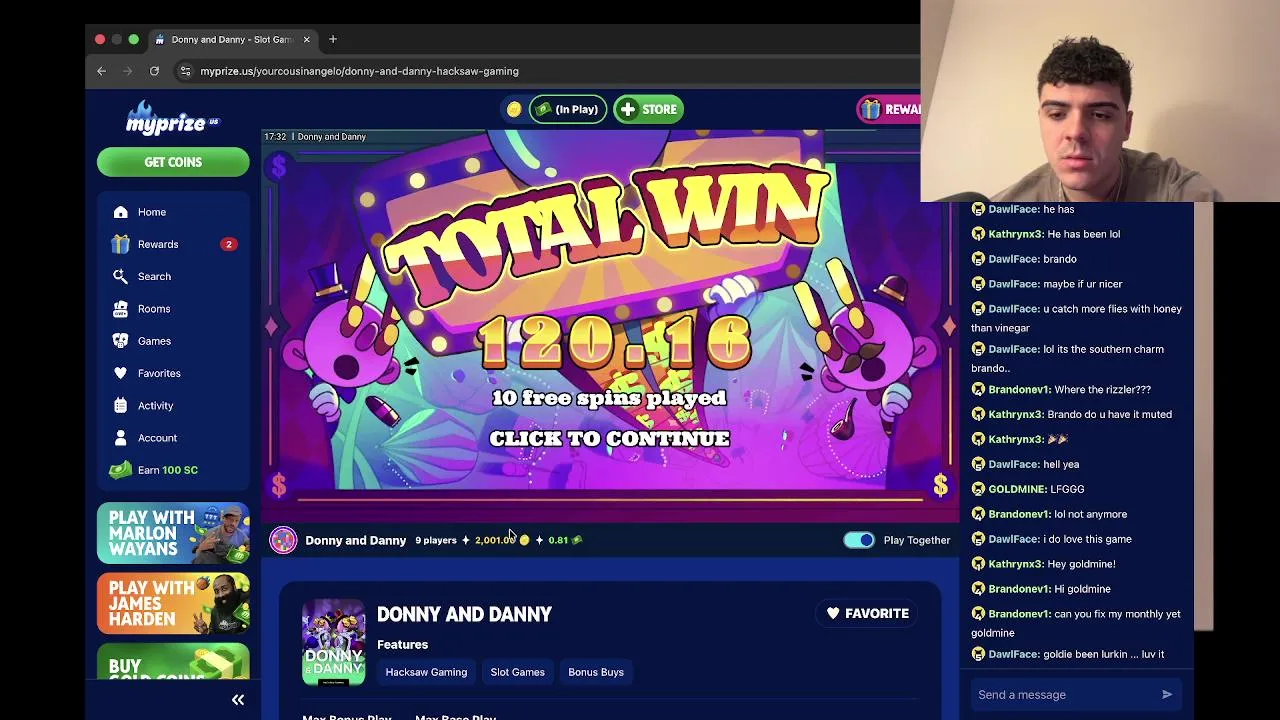Screen dimensions: 1280x720
Task: Click 'hell yea' chat message
Action: 1061,464
